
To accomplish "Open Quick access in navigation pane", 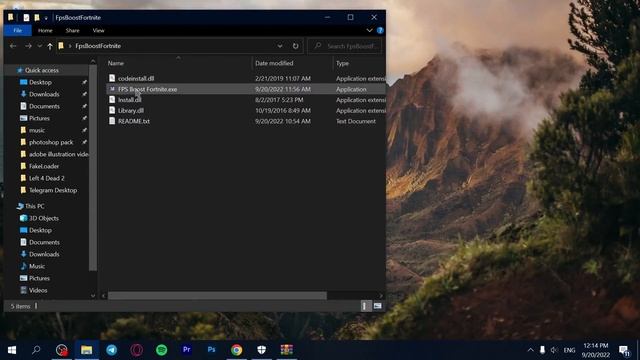I will pyautogui.click(x=42, y=70).
